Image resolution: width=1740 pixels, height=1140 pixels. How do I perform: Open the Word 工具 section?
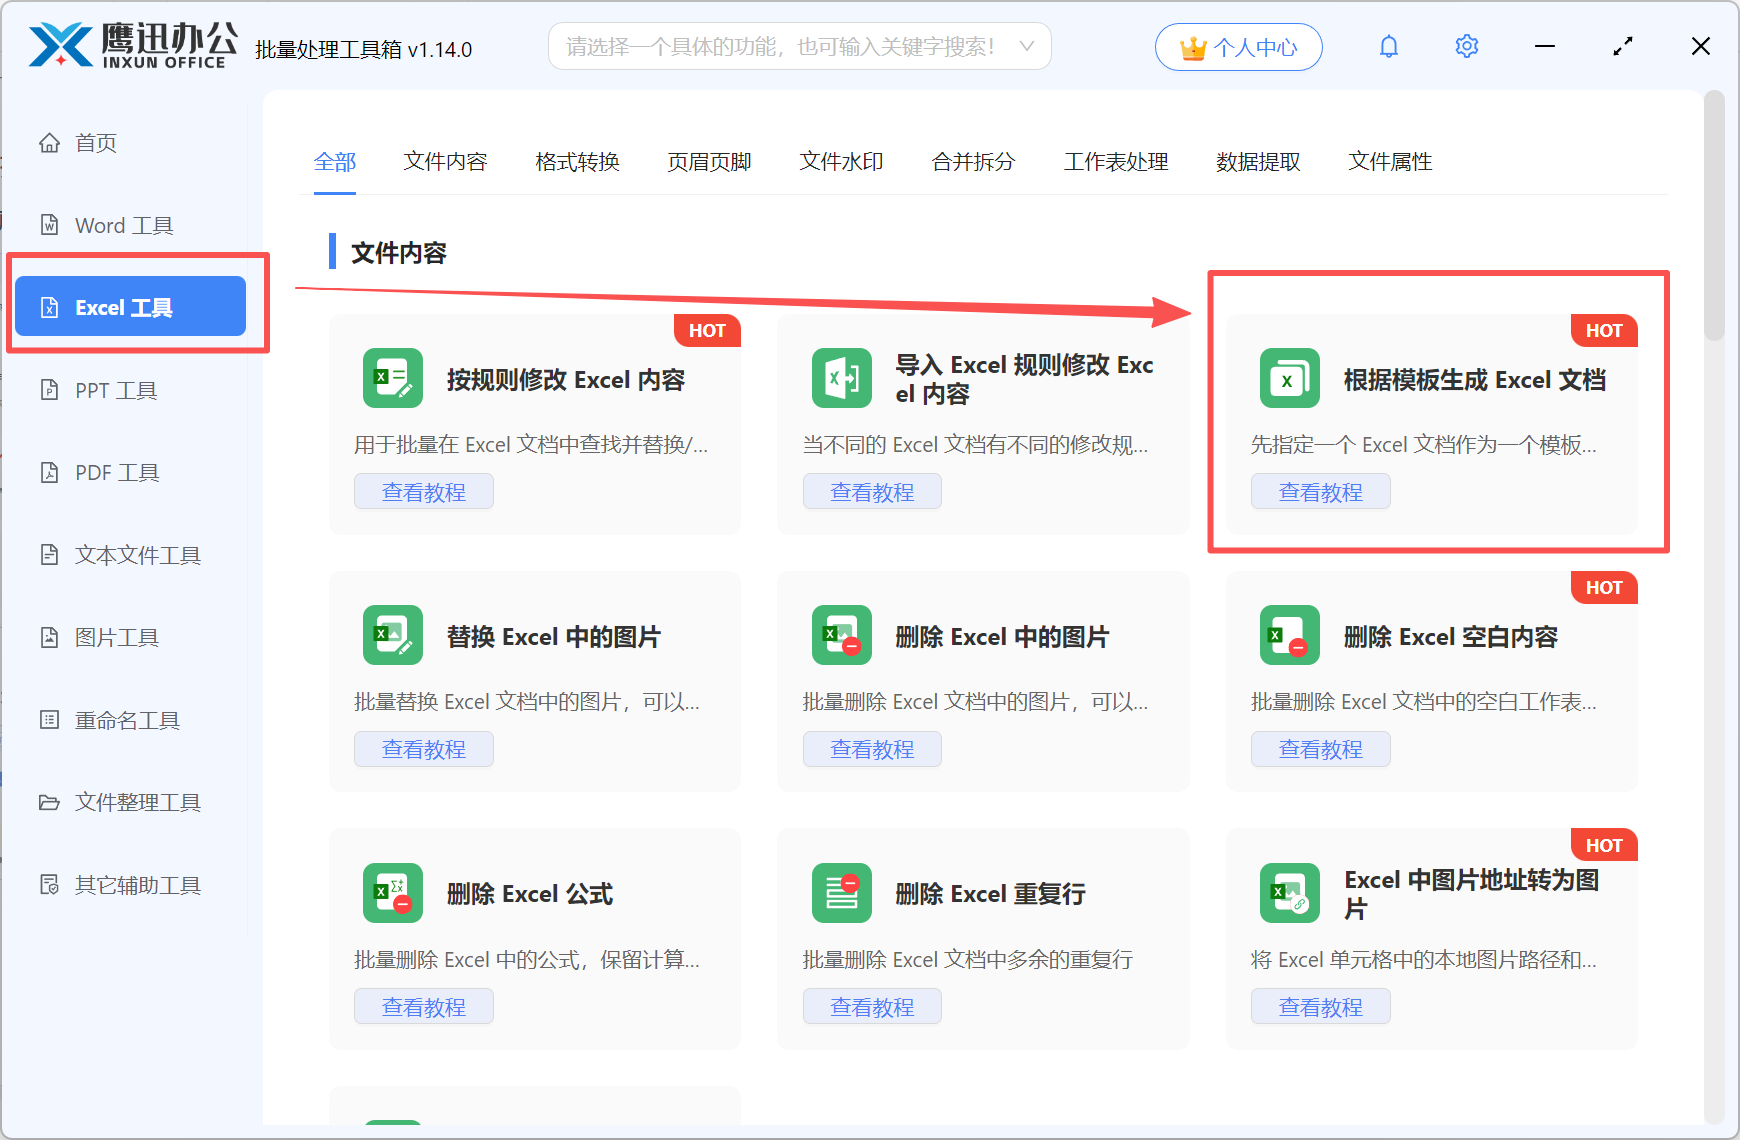click(x=122, y=225)
